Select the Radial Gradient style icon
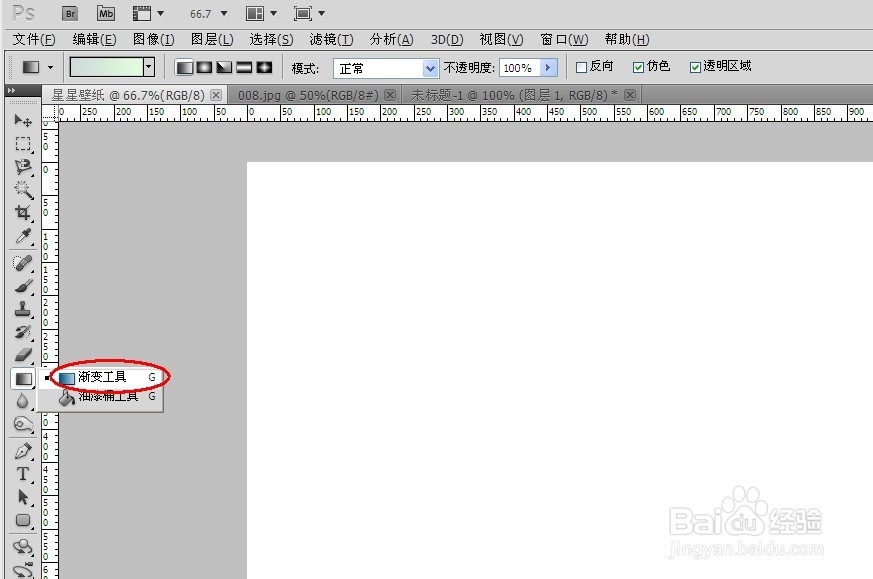The image size is (873, 579). 204,68
